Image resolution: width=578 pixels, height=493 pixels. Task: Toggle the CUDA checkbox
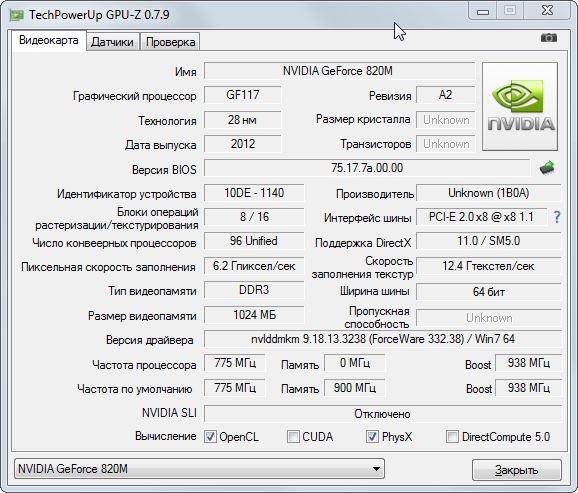tap(293, 437)
